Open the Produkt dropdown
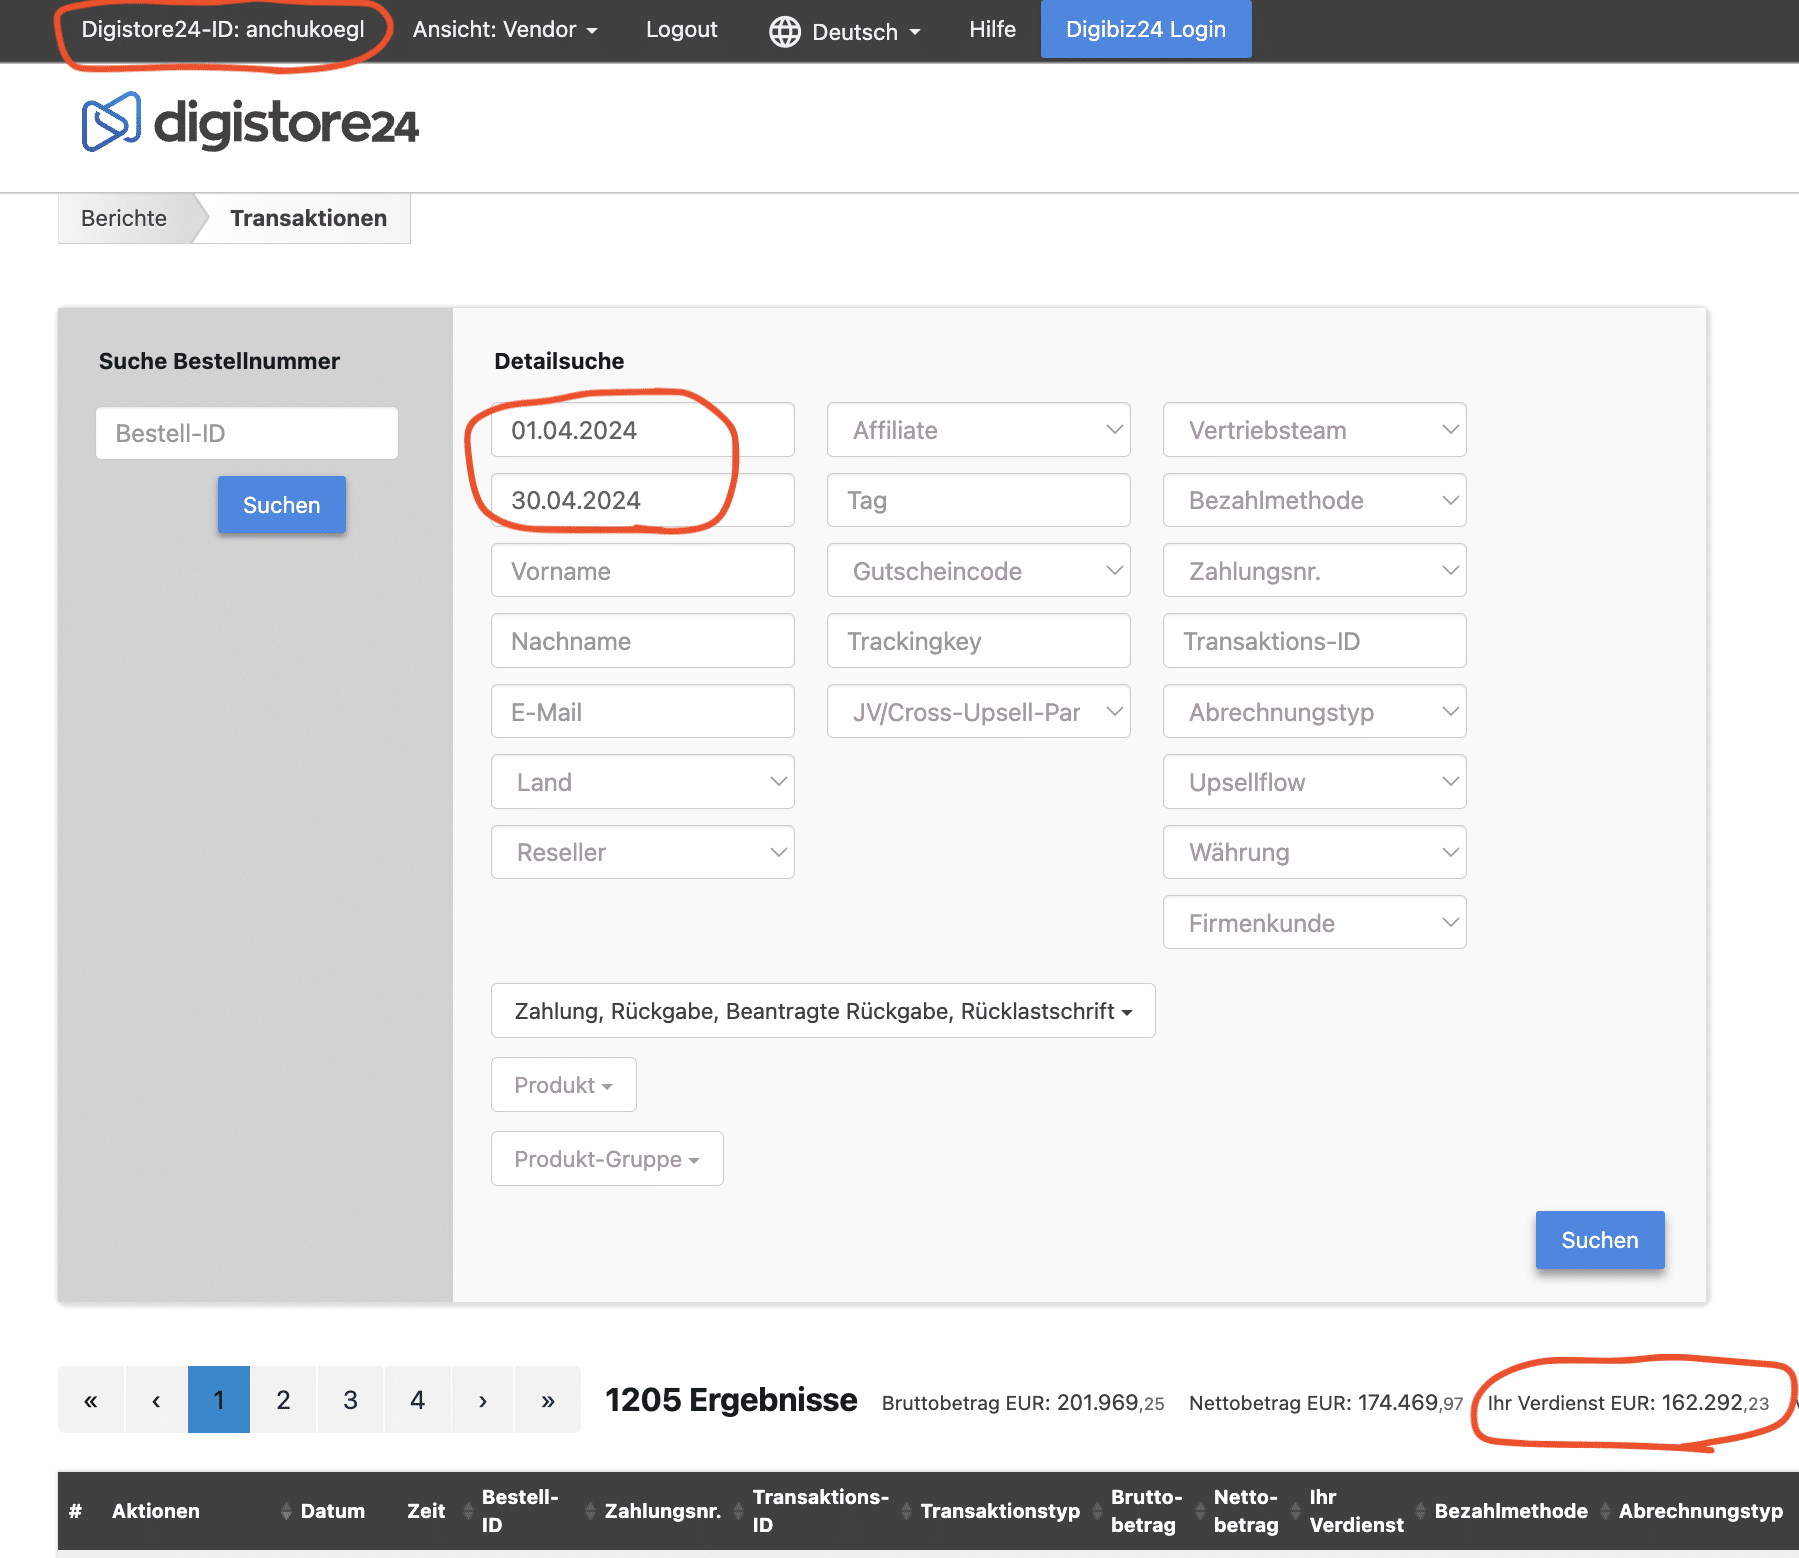The image size is (1799, 1558). tap(564, 1085)
